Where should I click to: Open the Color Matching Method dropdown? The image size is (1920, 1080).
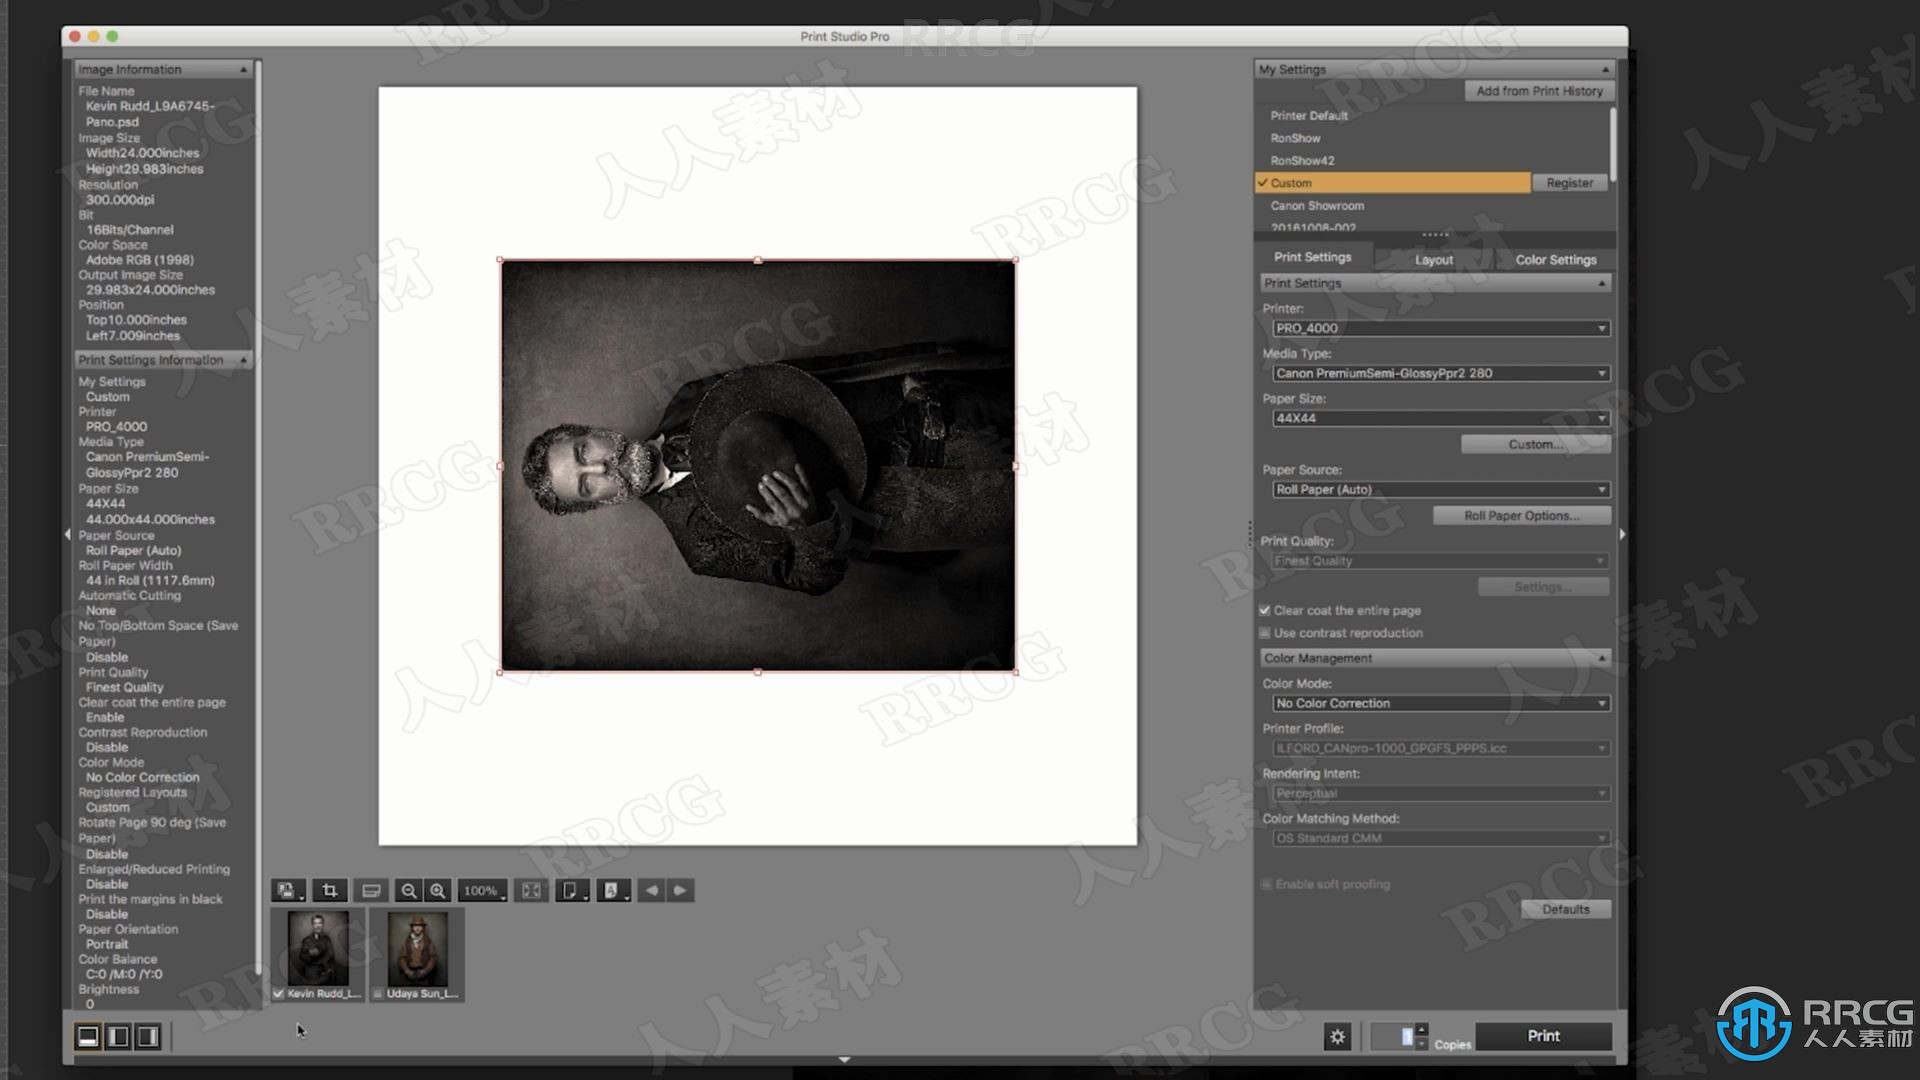click(1441, 838)
